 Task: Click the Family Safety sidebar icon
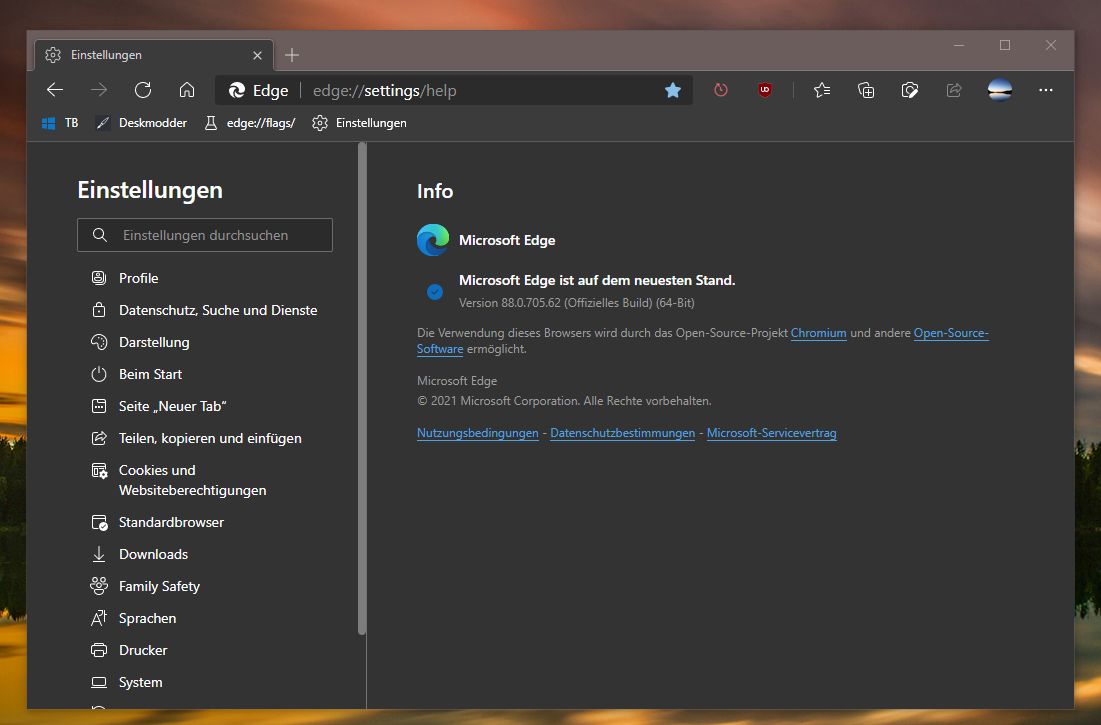click(x=99, y=586)
